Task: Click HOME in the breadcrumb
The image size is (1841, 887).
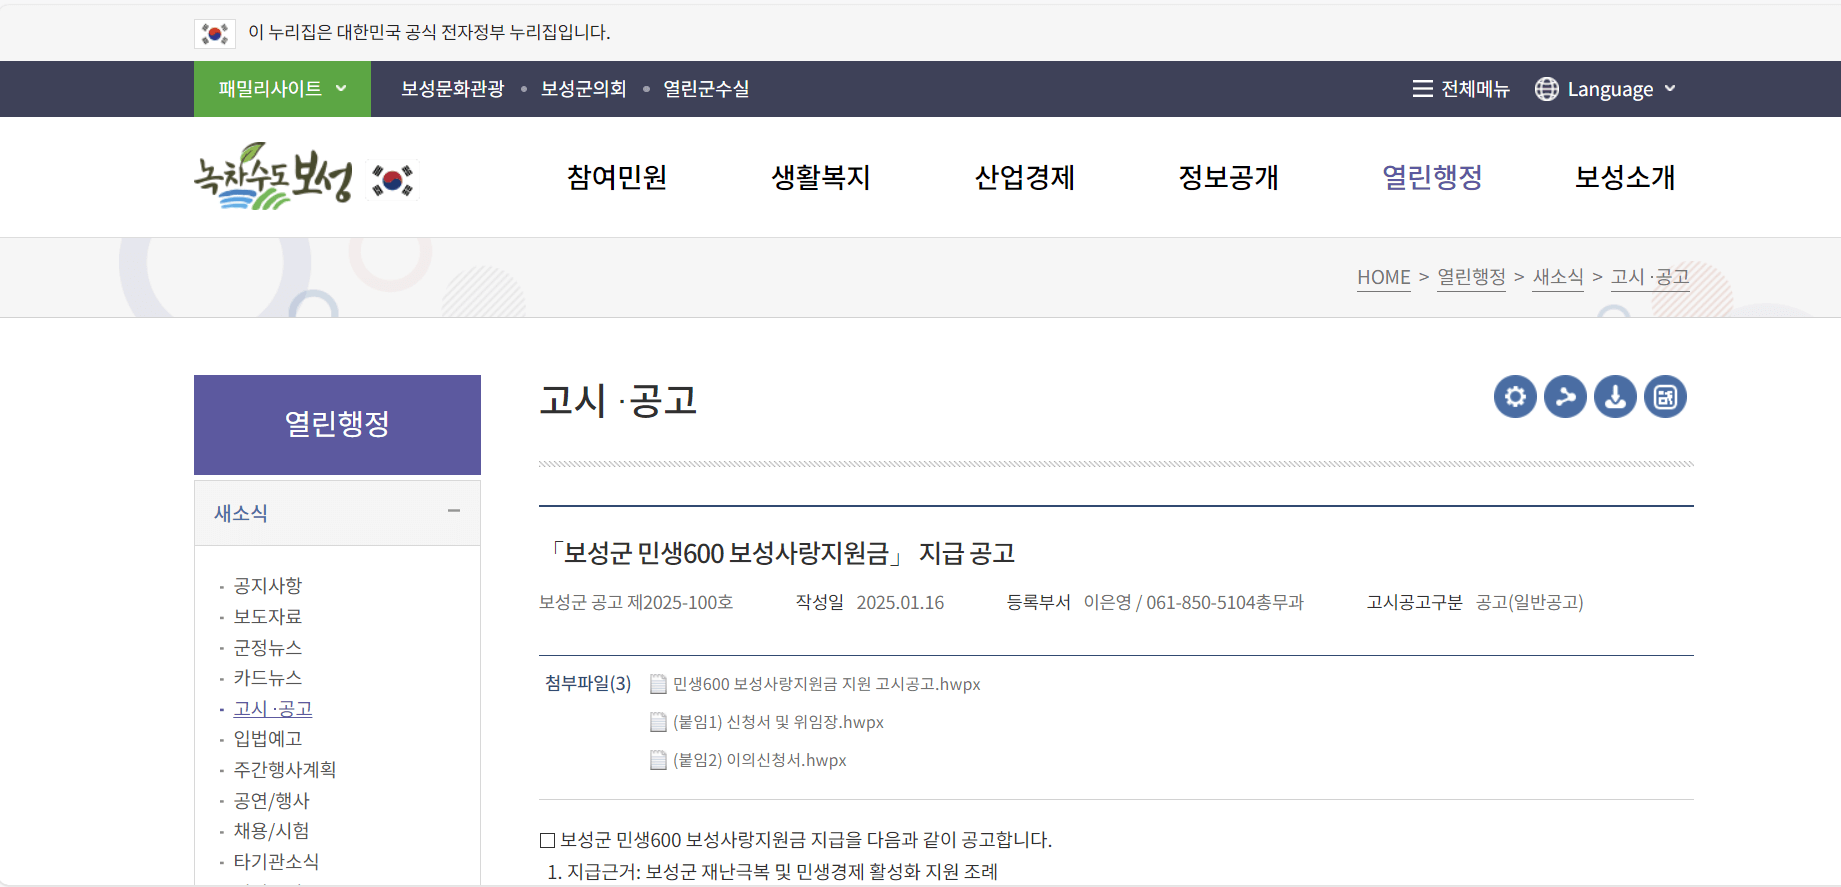Action: click(1384, 277)
